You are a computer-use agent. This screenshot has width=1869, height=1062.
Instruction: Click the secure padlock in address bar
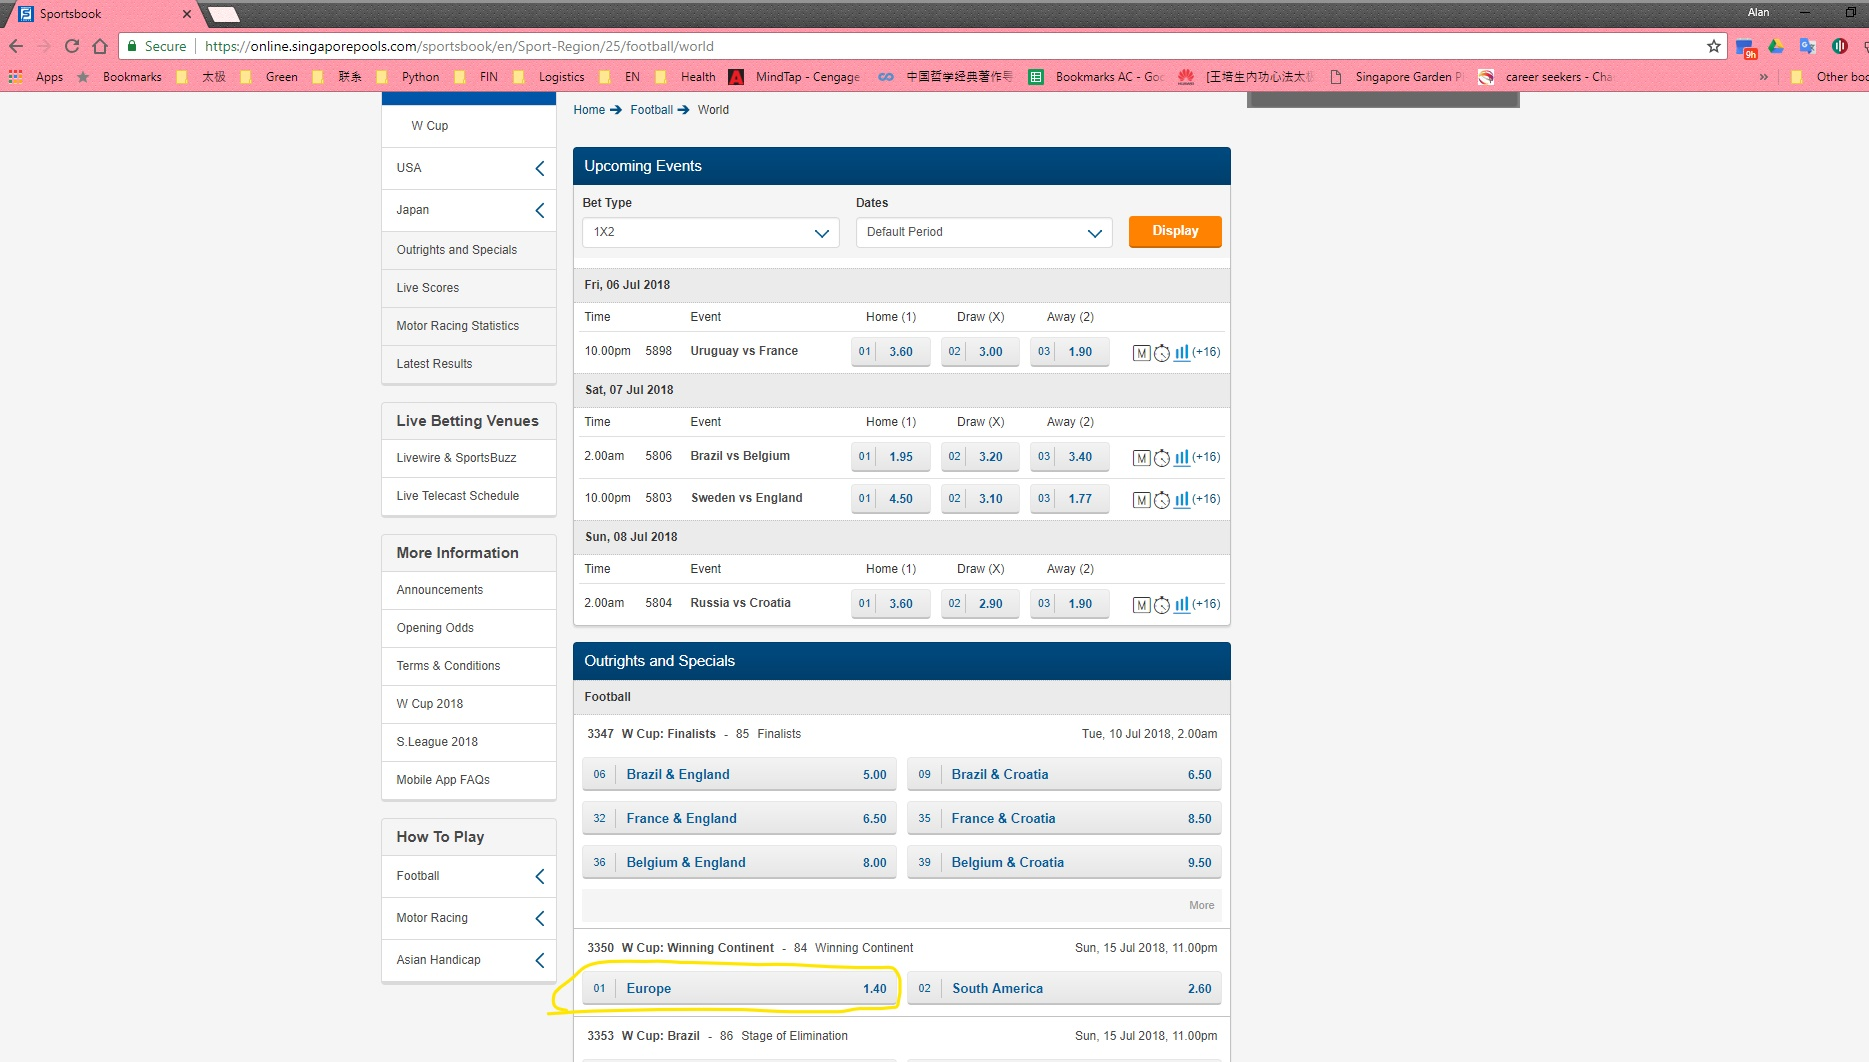point(132,46)
